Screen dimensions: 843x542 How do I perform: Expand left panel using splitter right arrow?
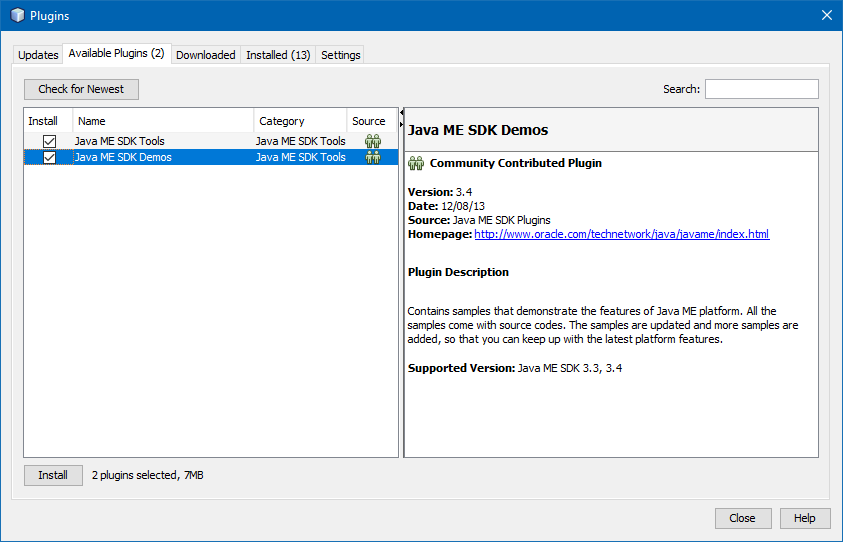pos(402,125)
